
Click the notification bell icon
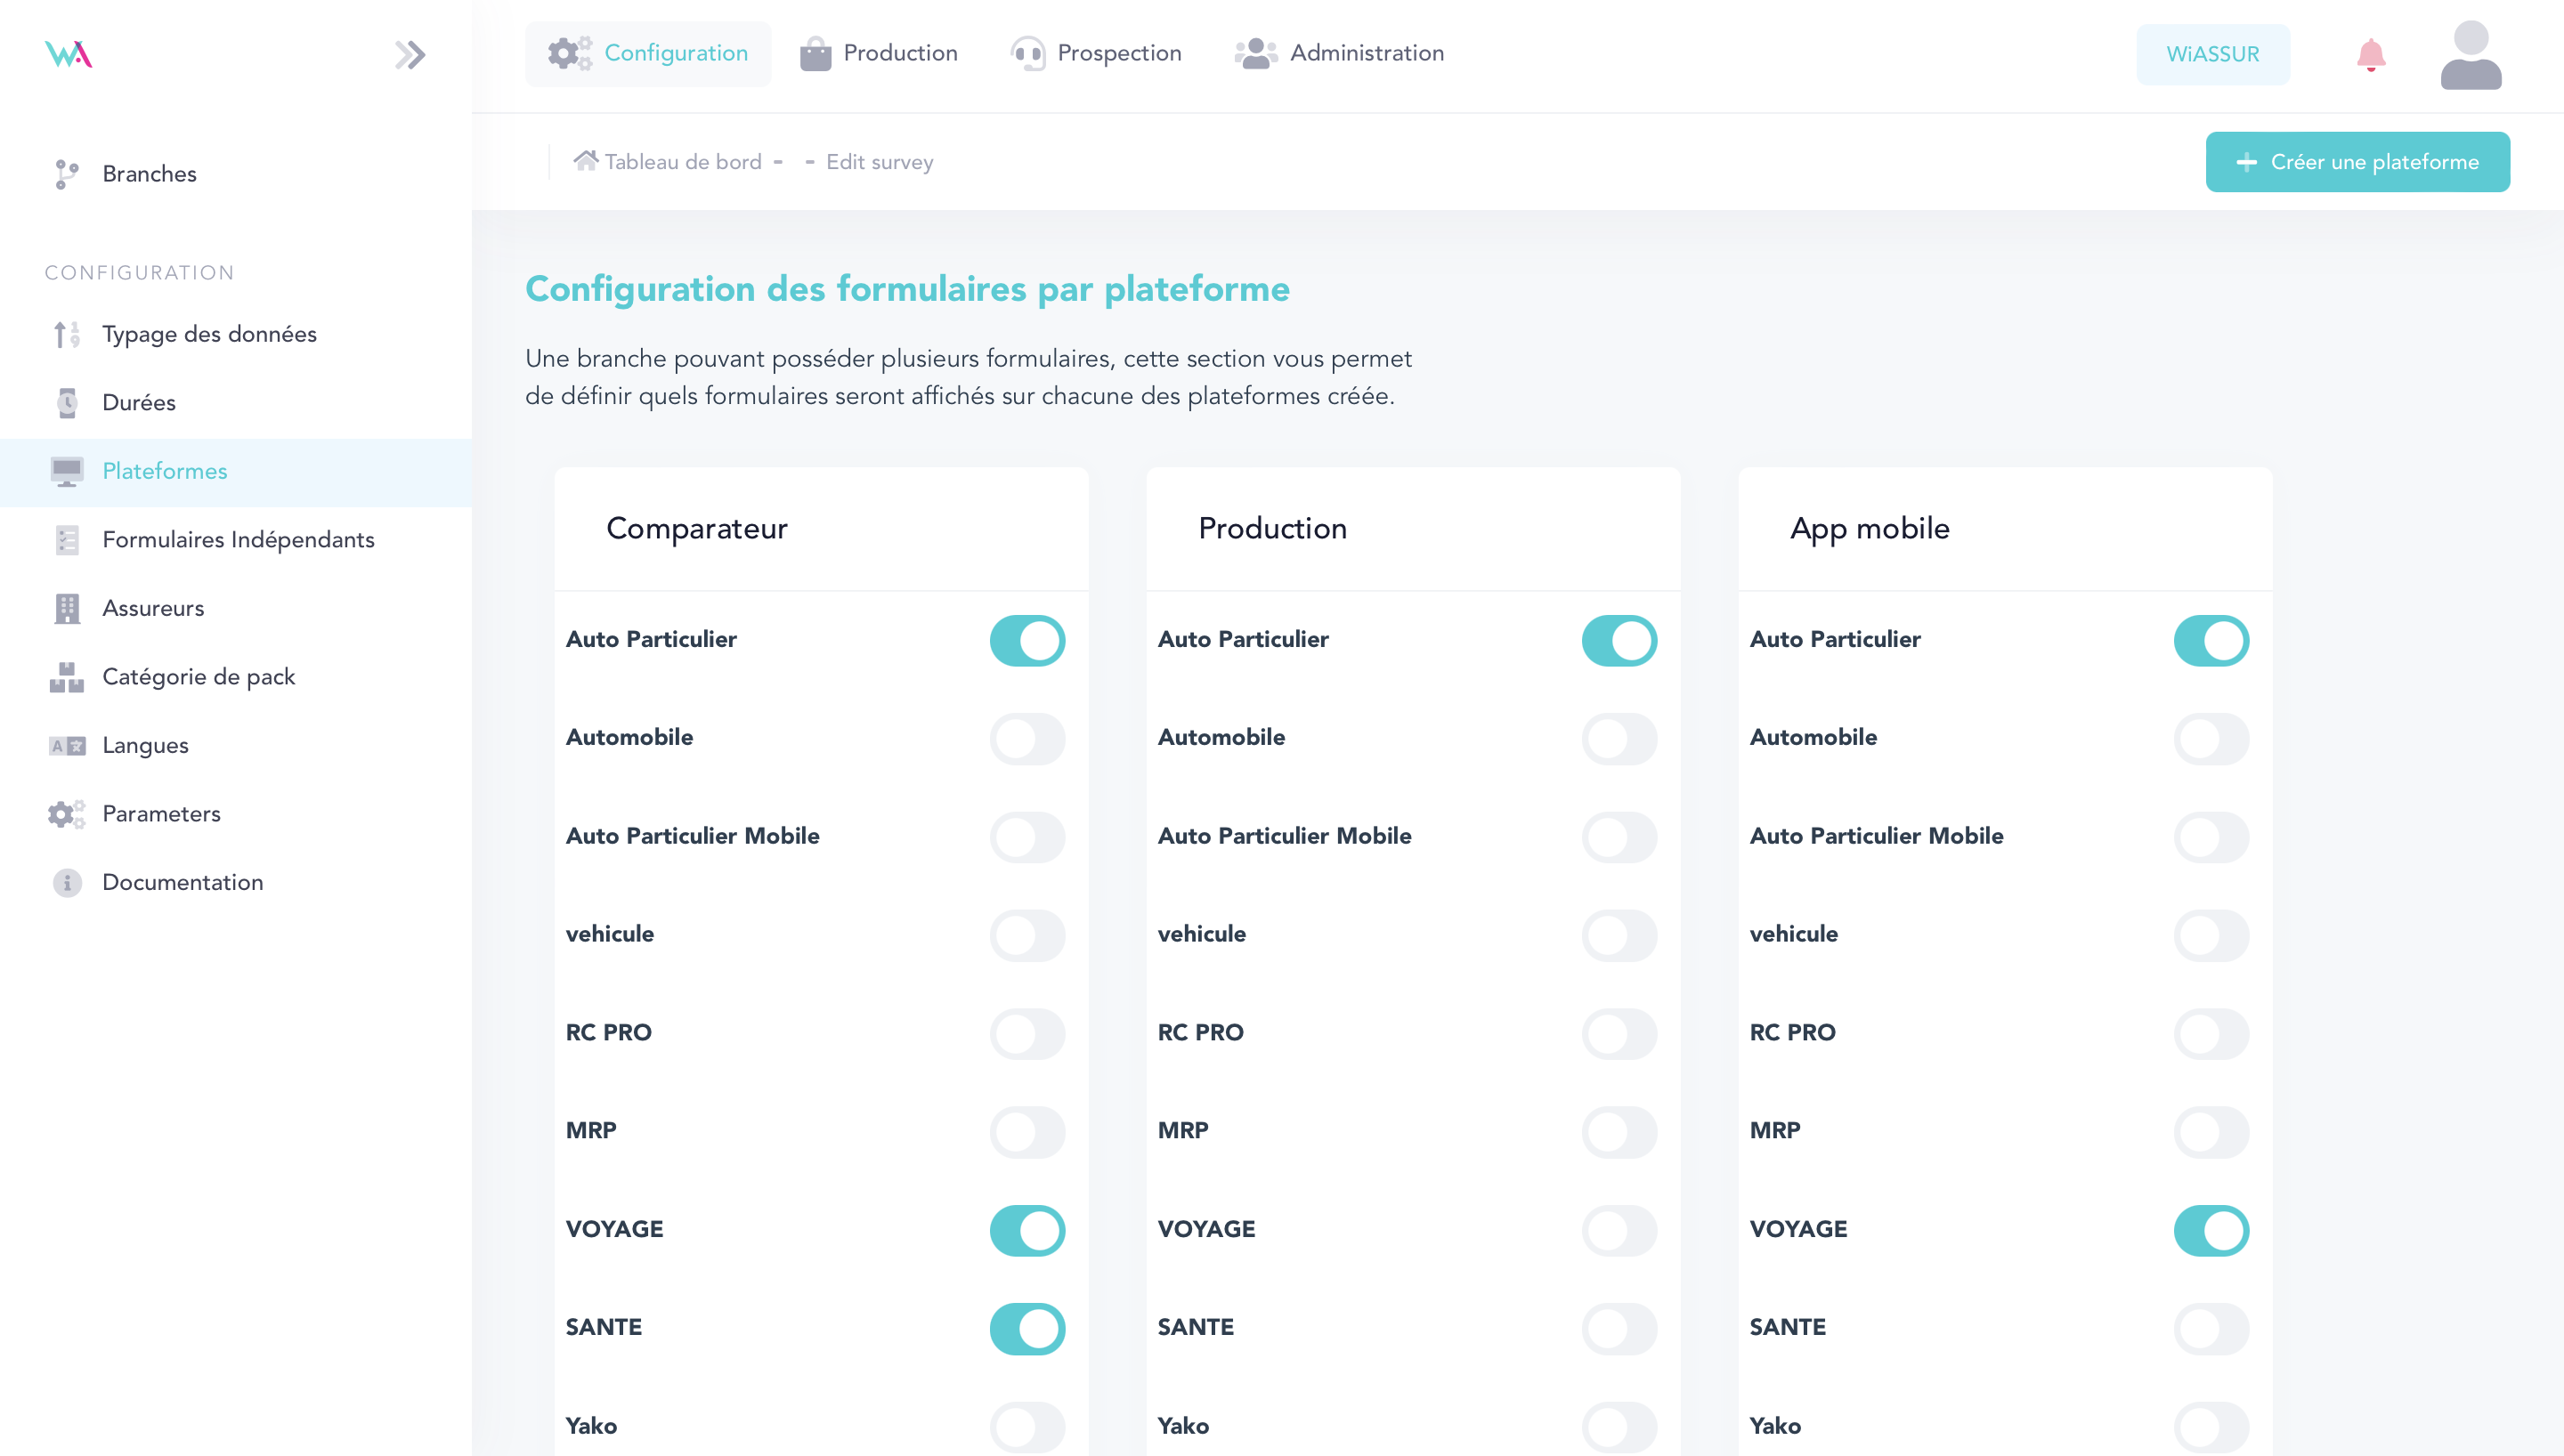coord(2370,54)
